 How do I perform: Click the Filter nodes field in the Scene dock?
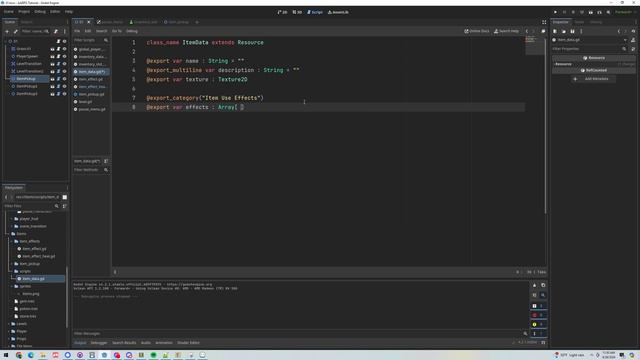35,31
